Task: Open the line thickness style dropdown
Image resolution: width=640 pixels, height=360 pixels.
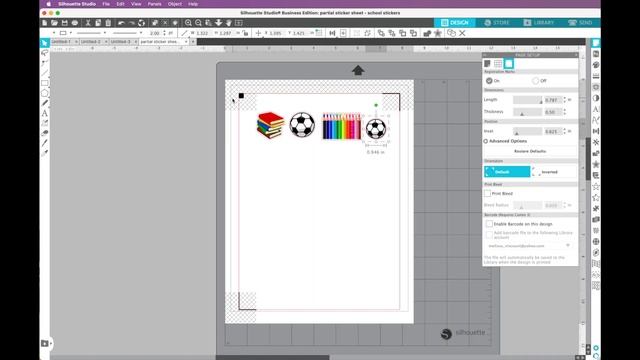Action: (x=141, y=33)
